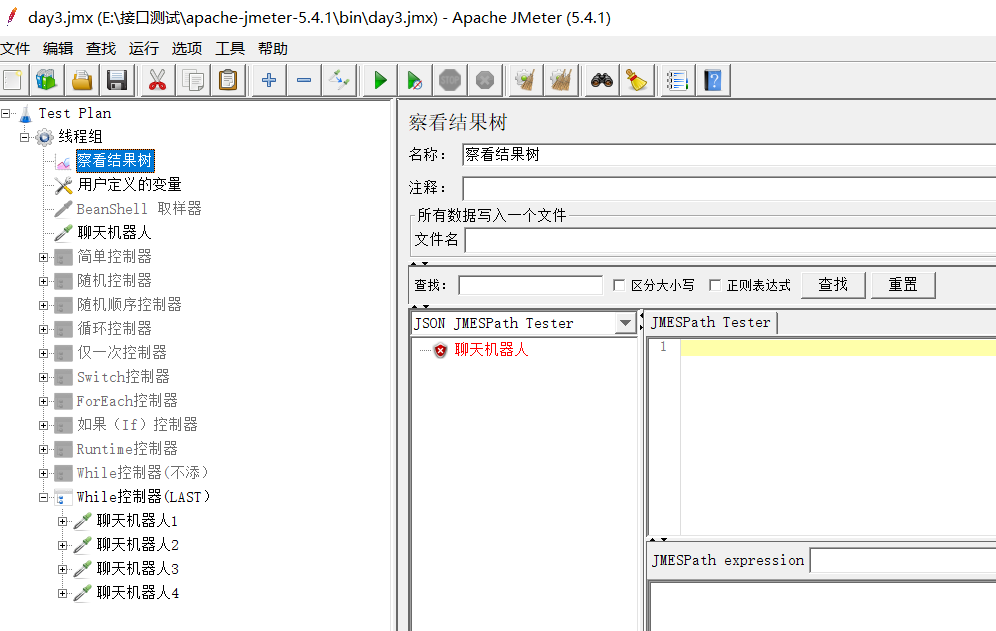This screenshot has width=996, height=631.
Task: Click Start no pauses icon
Action: (x=414, y=81)
